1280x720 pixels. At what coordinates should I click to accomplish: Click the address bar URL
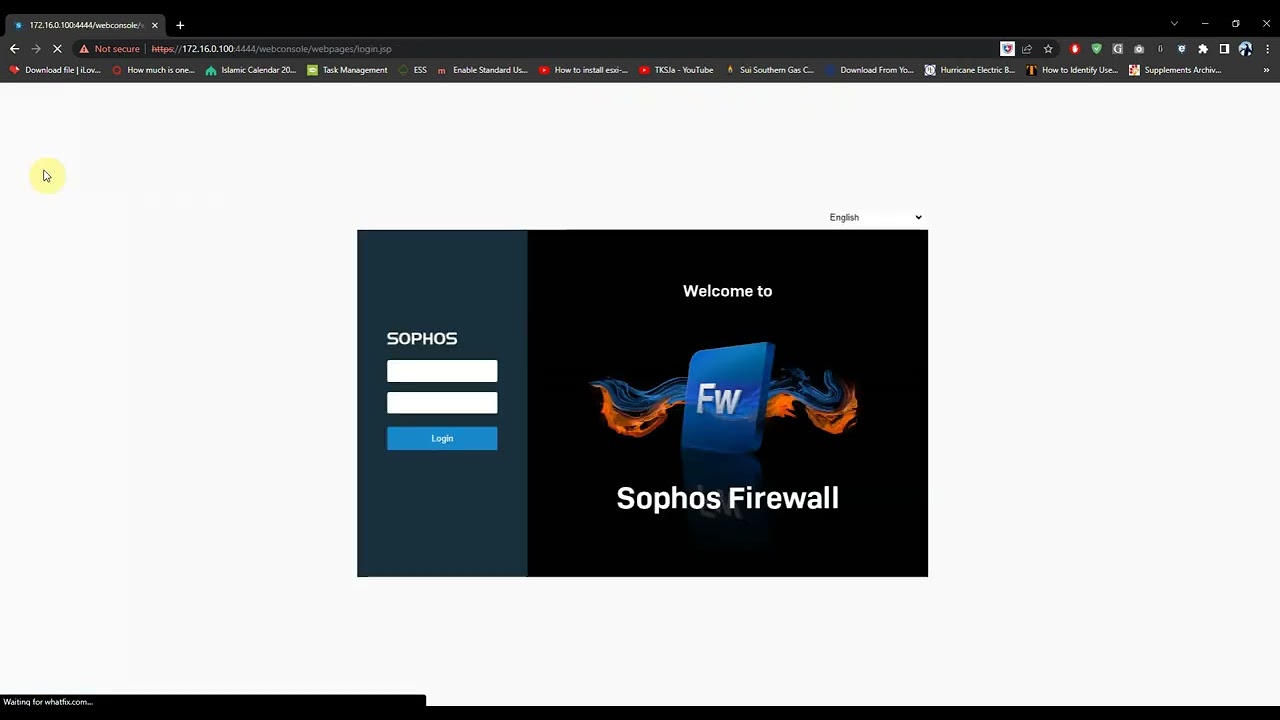271,49
